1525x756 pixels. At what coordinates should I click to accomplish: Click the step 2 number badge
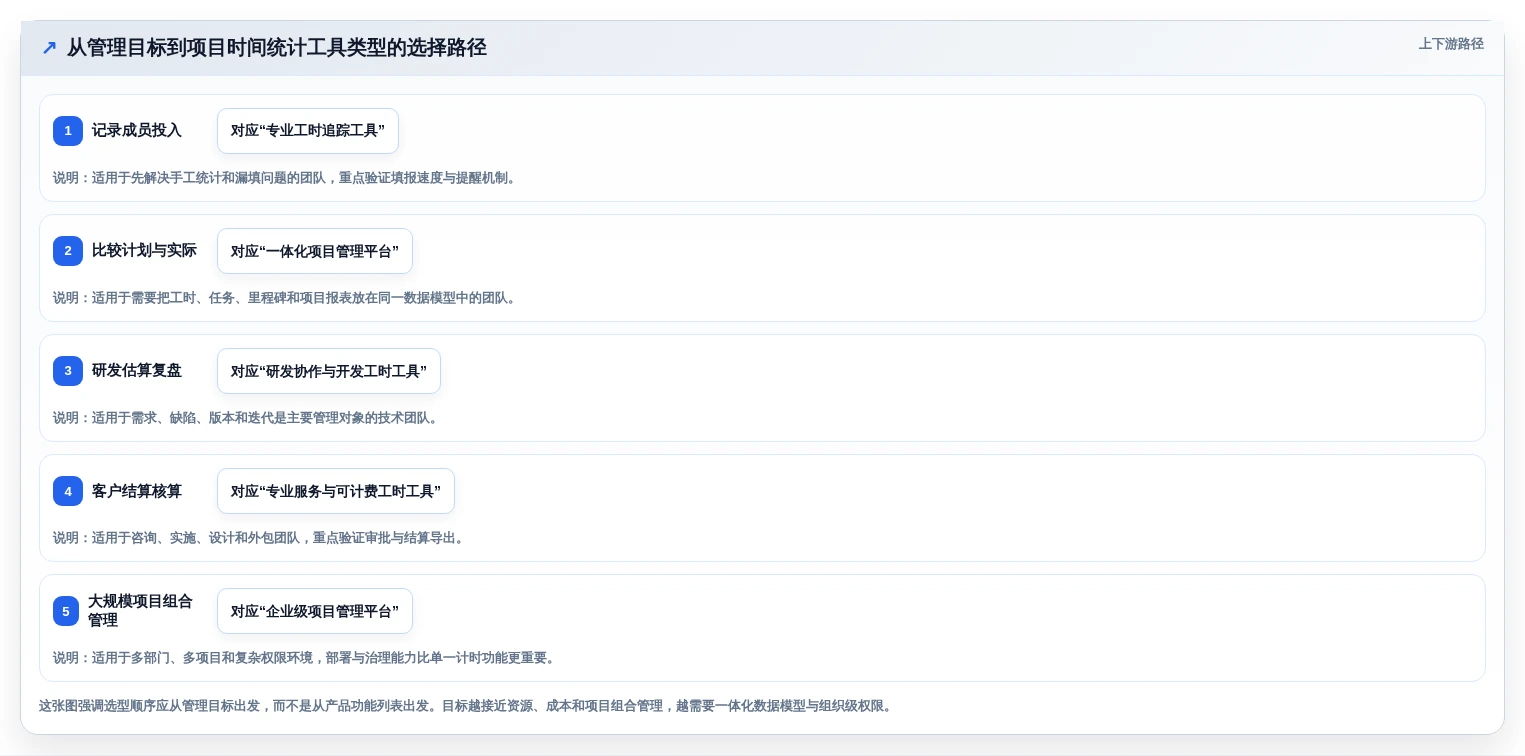pyautogui.click(x=68, y=251)
